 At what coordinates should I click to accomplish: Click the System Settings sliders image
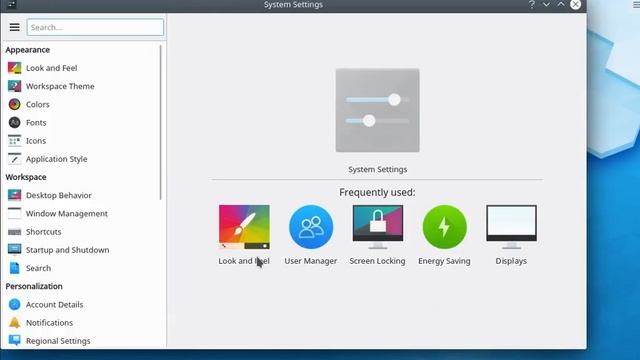378,110
